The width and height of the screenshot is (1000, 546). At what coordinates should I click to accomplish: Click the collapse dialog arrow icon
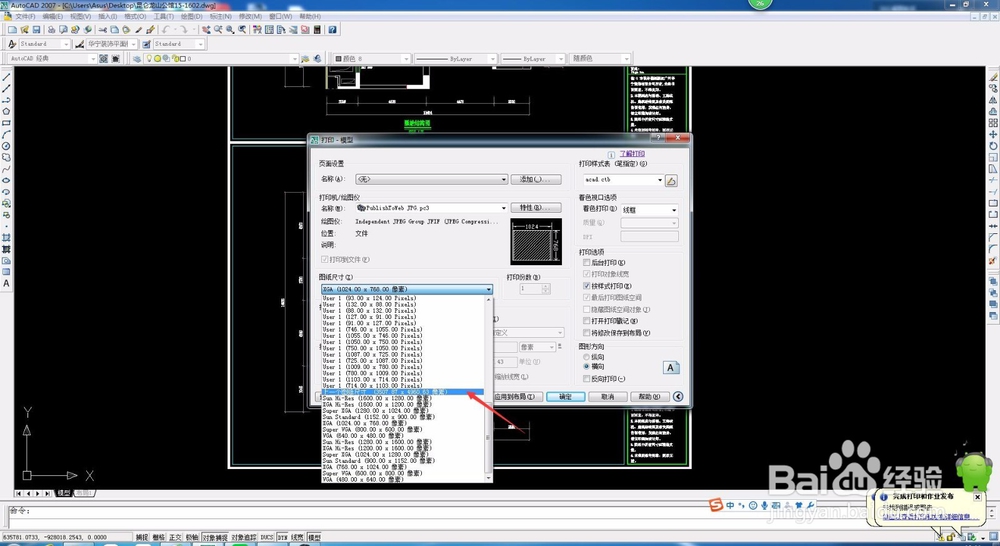click(x=678, y=397)
